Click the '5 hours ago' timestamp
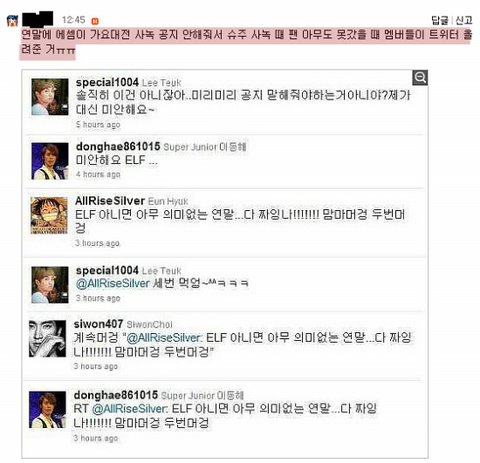Image resolution: width=480 pixels, height=463 pixels. [98, 125]
